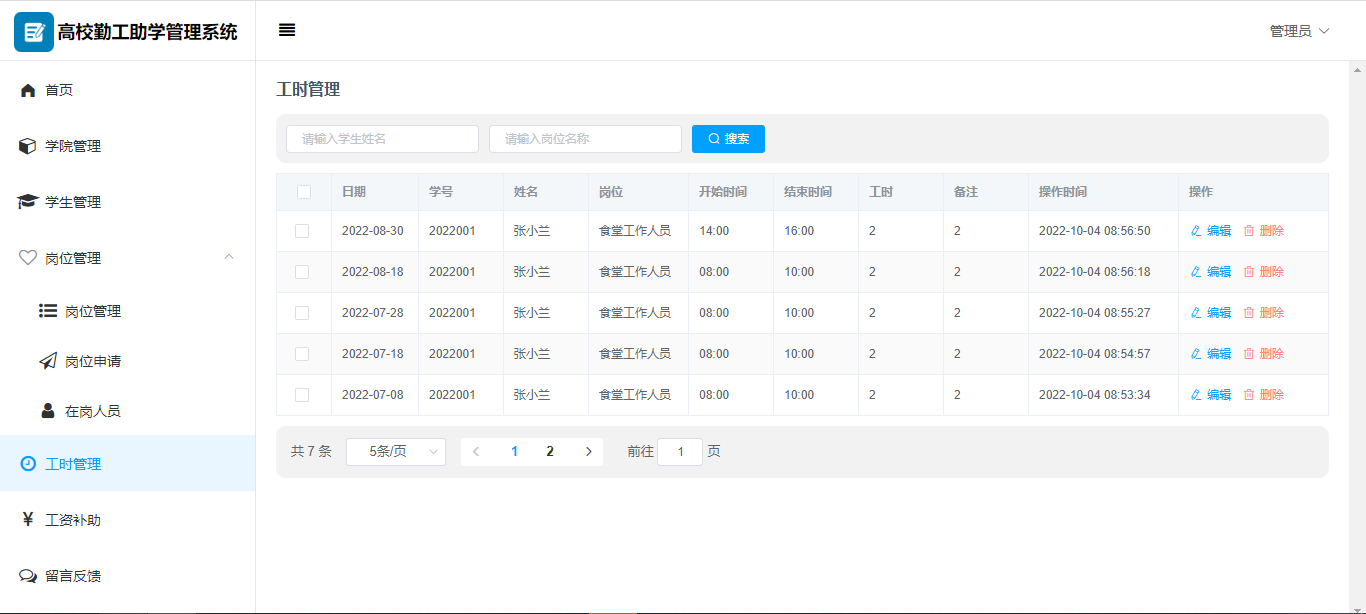Click the system logo icon

tap(34, 32)
